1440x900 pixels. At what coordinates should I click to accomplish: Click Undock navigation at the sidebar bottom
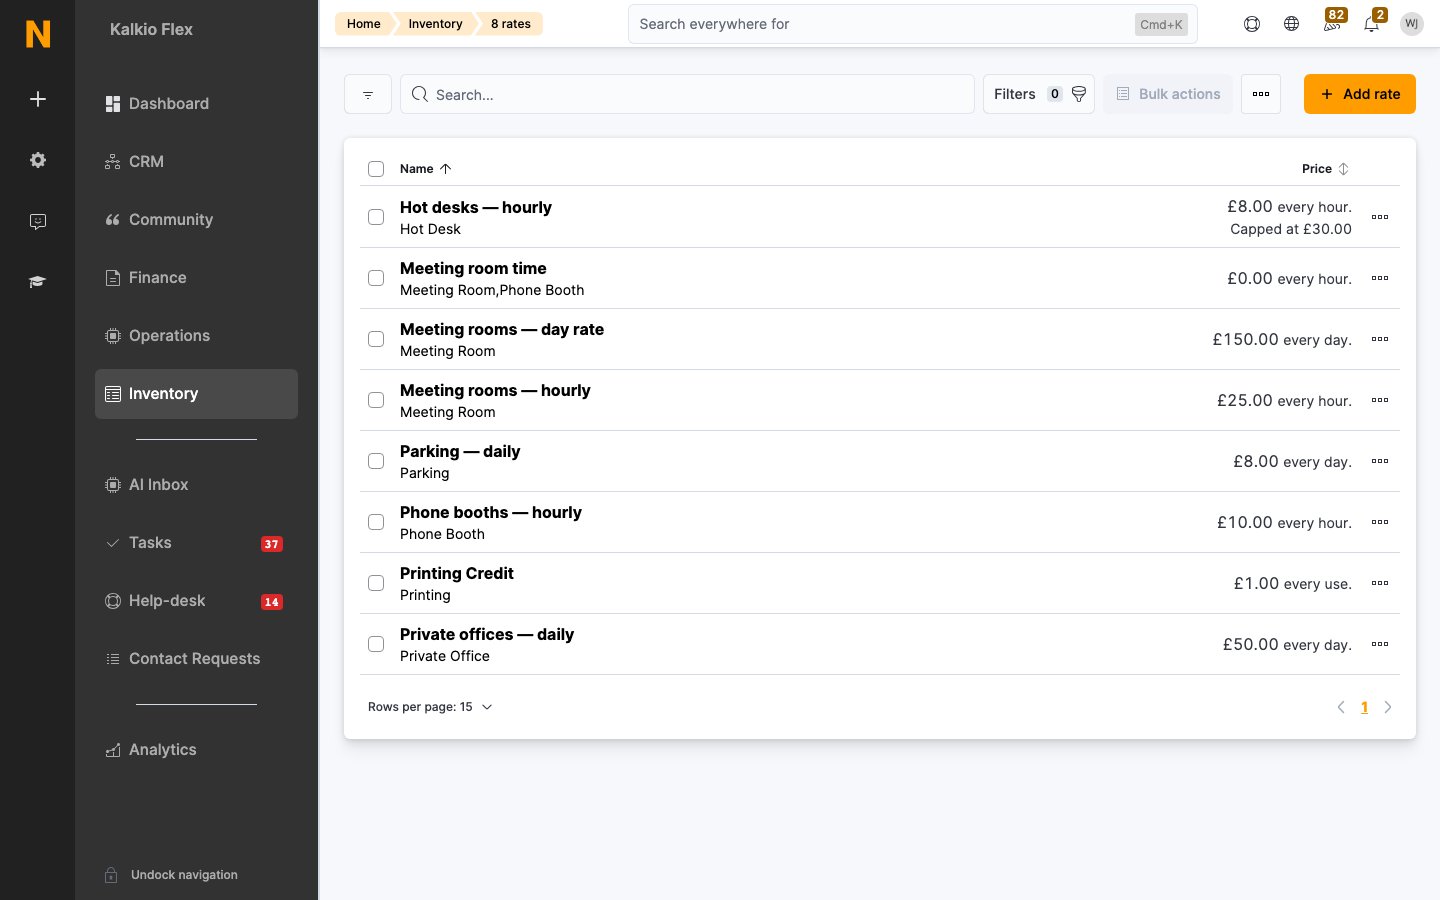[172, 875]
